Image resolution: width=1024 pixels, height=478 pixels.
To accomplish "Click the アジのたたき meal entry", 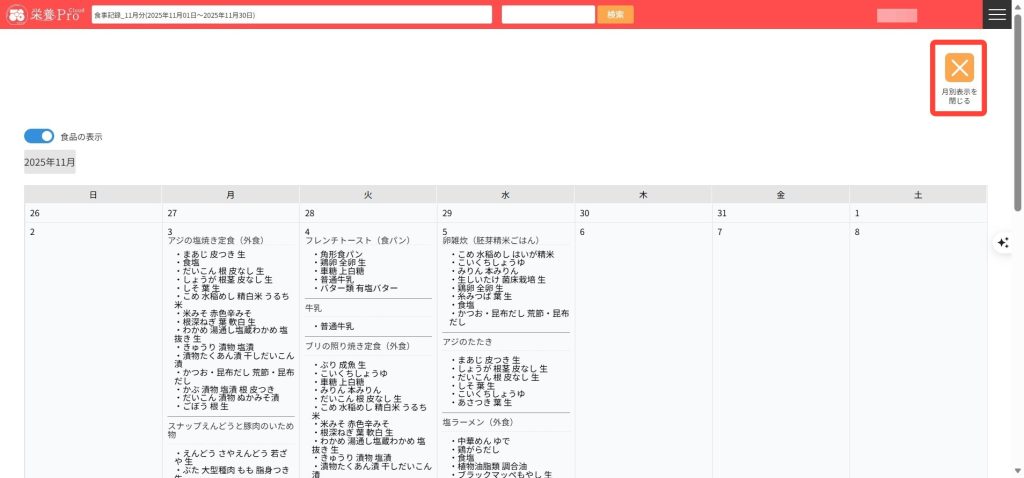I will click(467, 343).
